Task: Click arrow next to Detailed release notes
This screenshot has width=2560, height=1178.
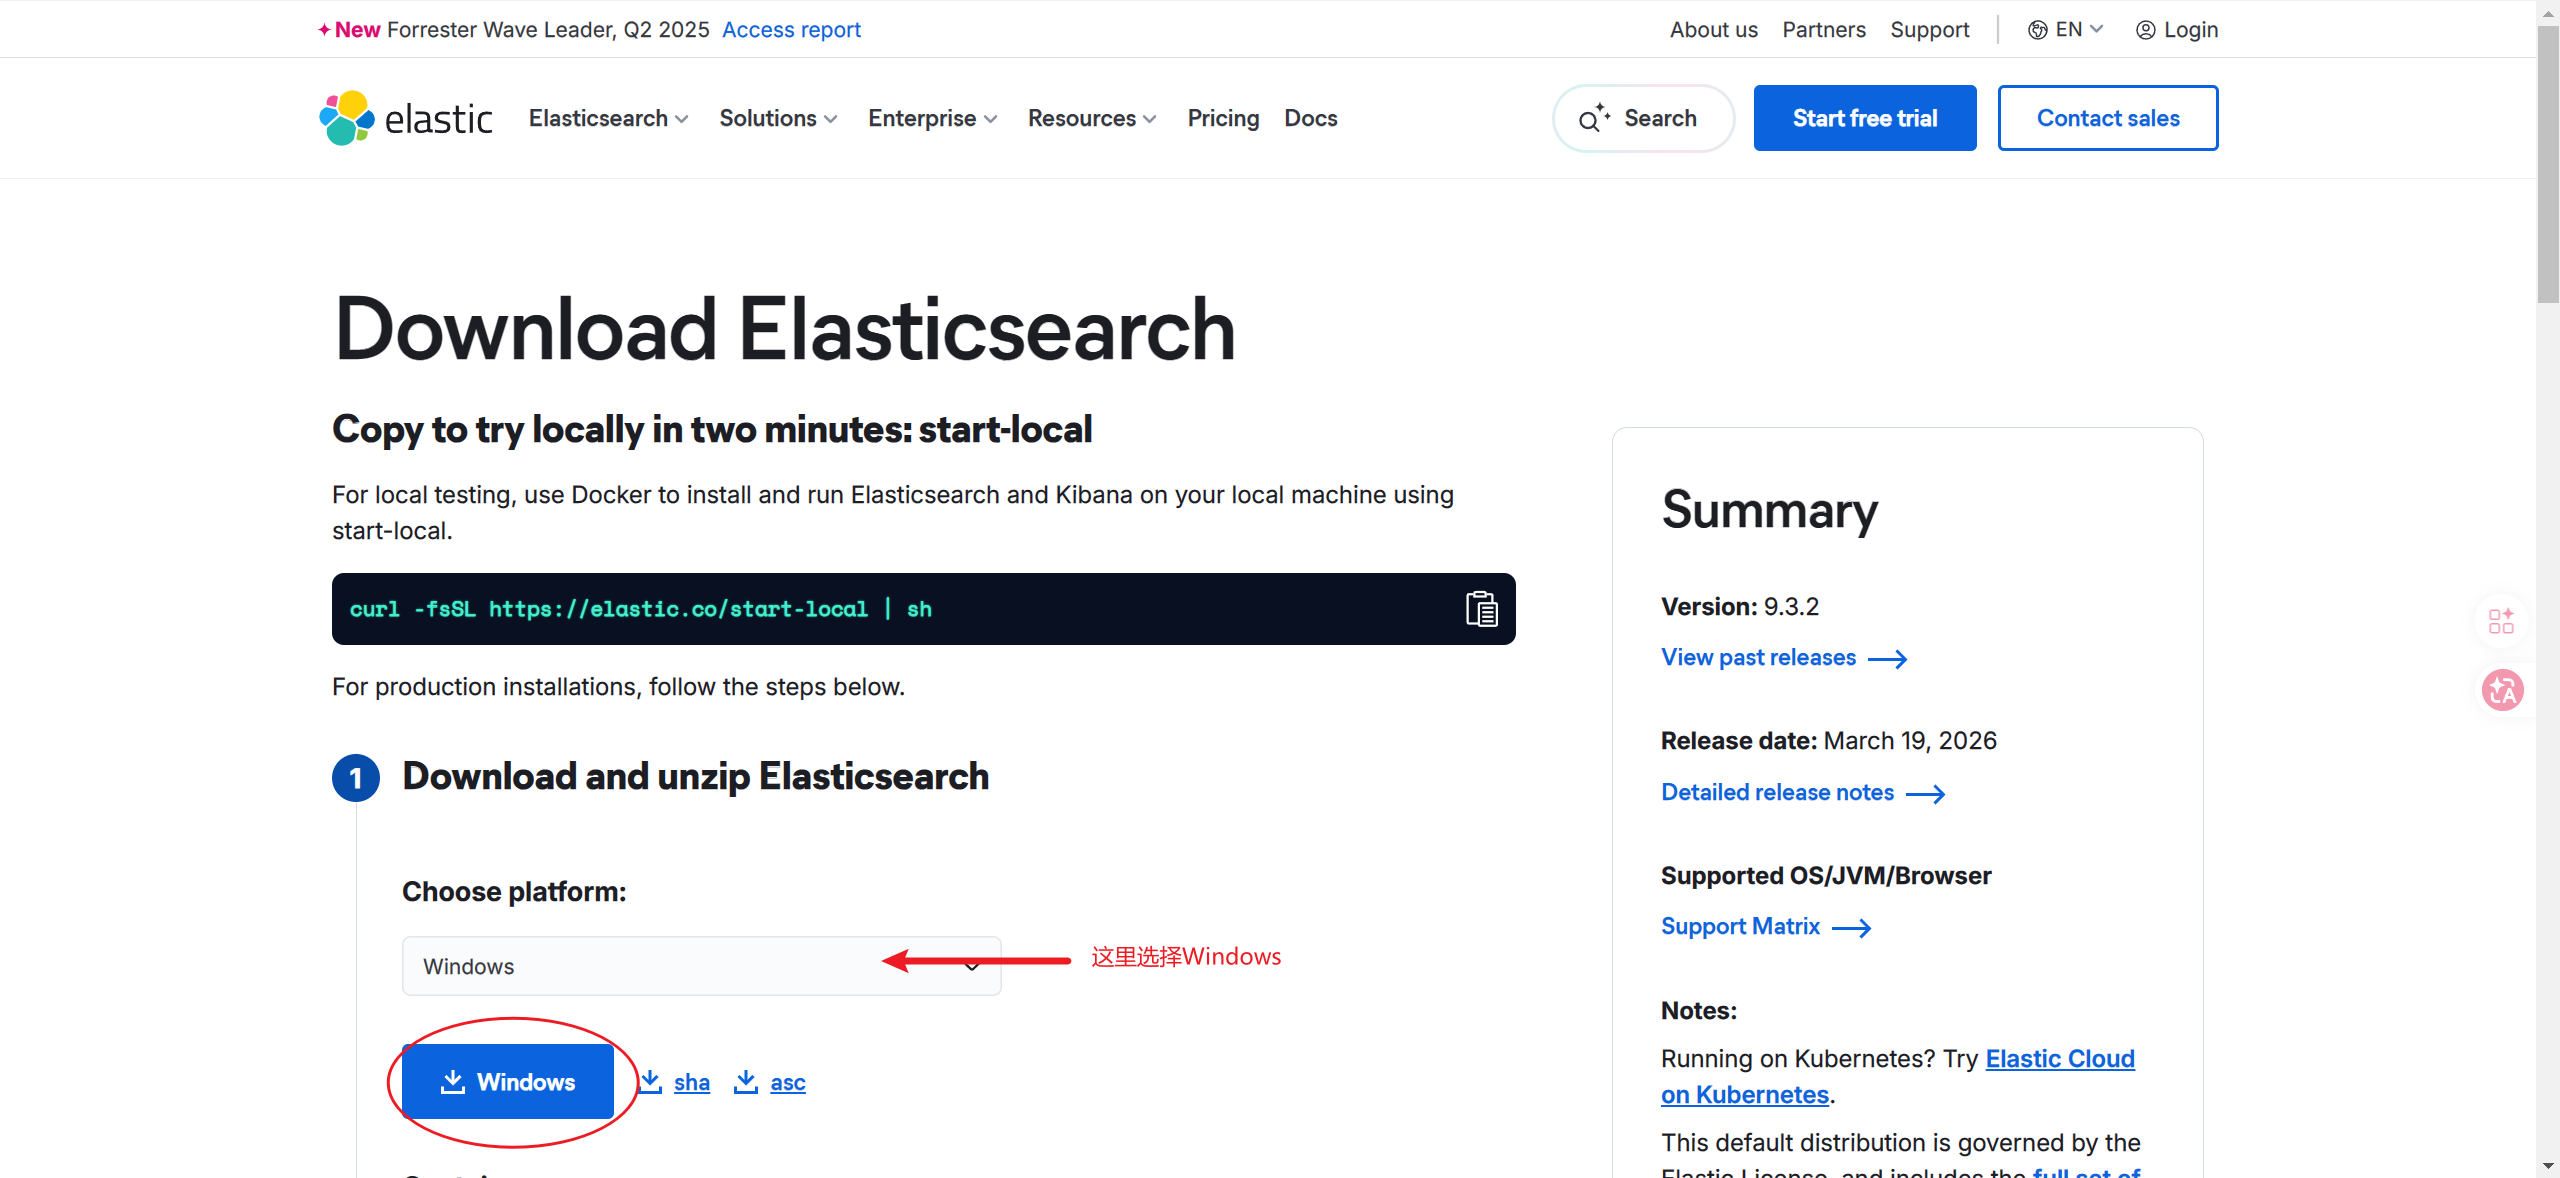Action: [1926, 794]
